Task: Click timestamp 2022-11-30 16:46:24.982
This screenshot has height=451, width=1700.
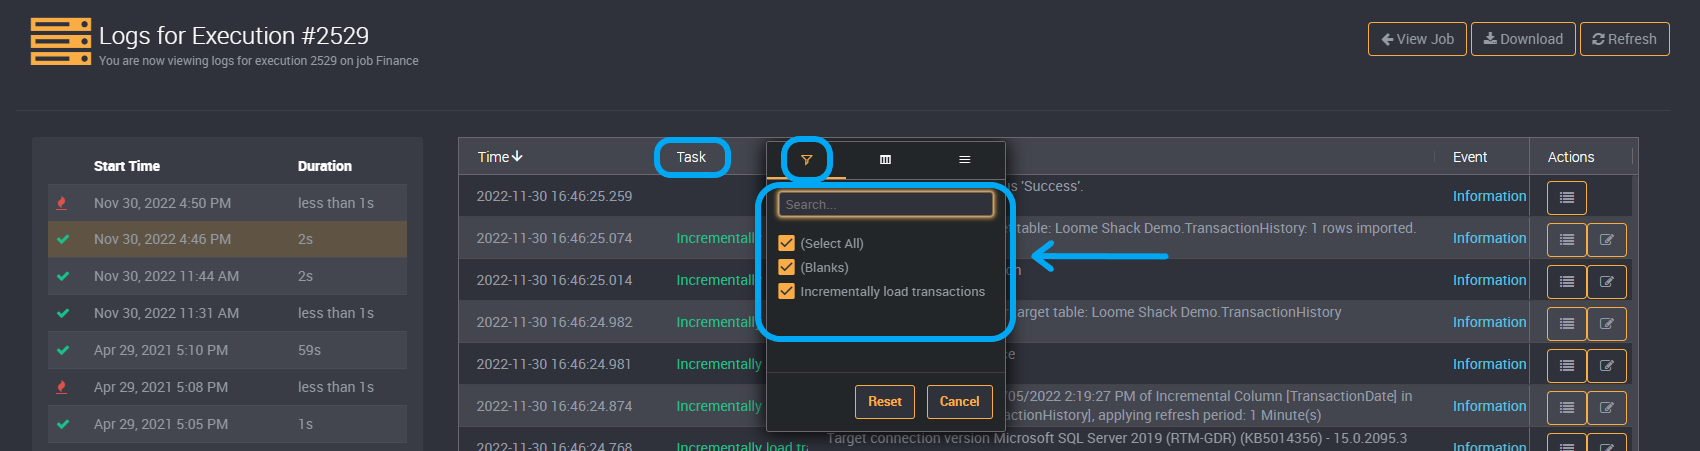Action: coord(554,322)
